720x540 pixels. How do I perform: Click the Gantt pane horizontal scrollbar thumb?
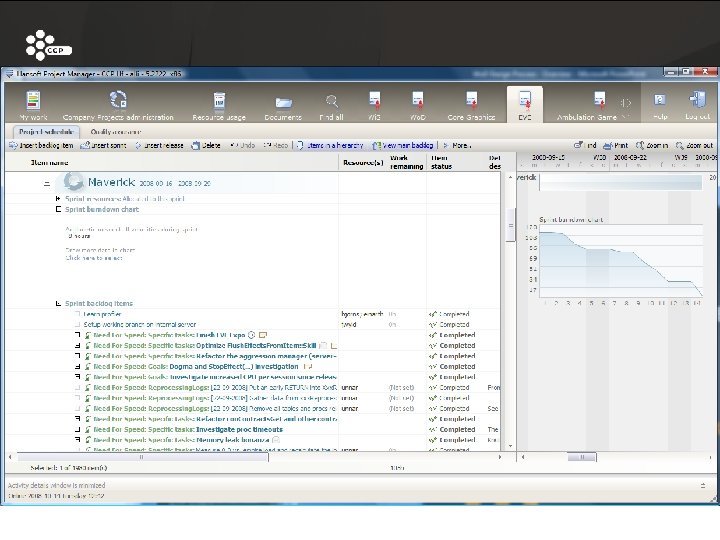click(x=582, y=457)
